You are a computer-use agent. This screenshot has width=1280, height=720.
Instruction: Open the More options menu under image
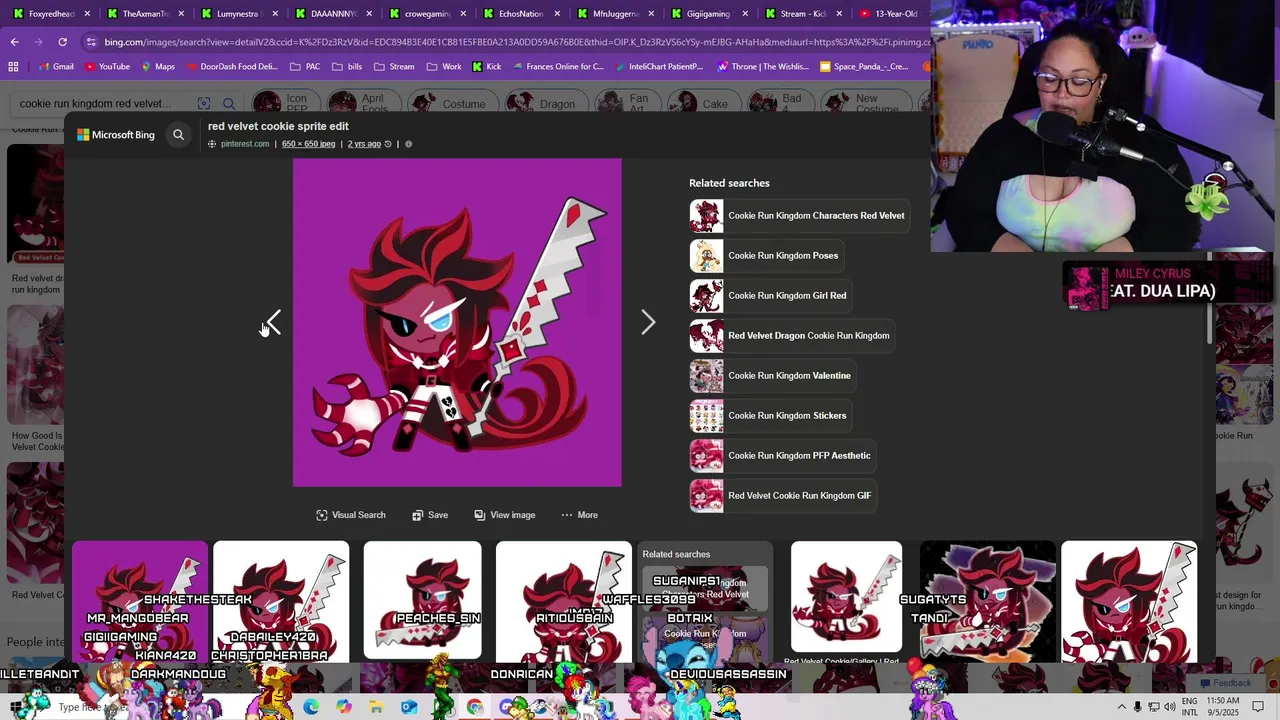[579, 515]
